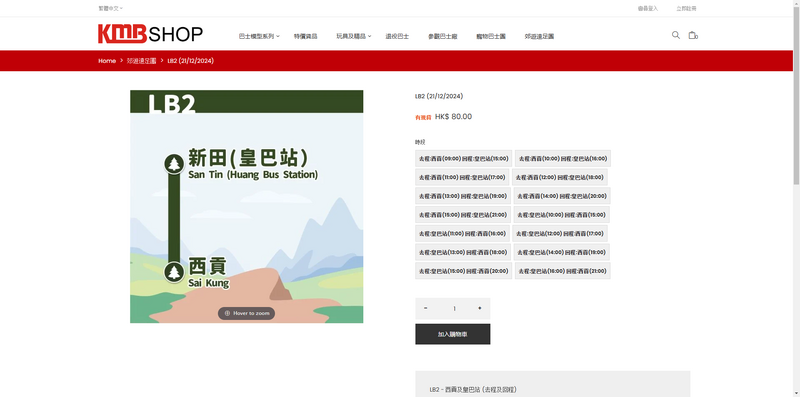Open 郊遊遠足團 breadcrumb link
The image size is (800, 397).
click(141, 61)
